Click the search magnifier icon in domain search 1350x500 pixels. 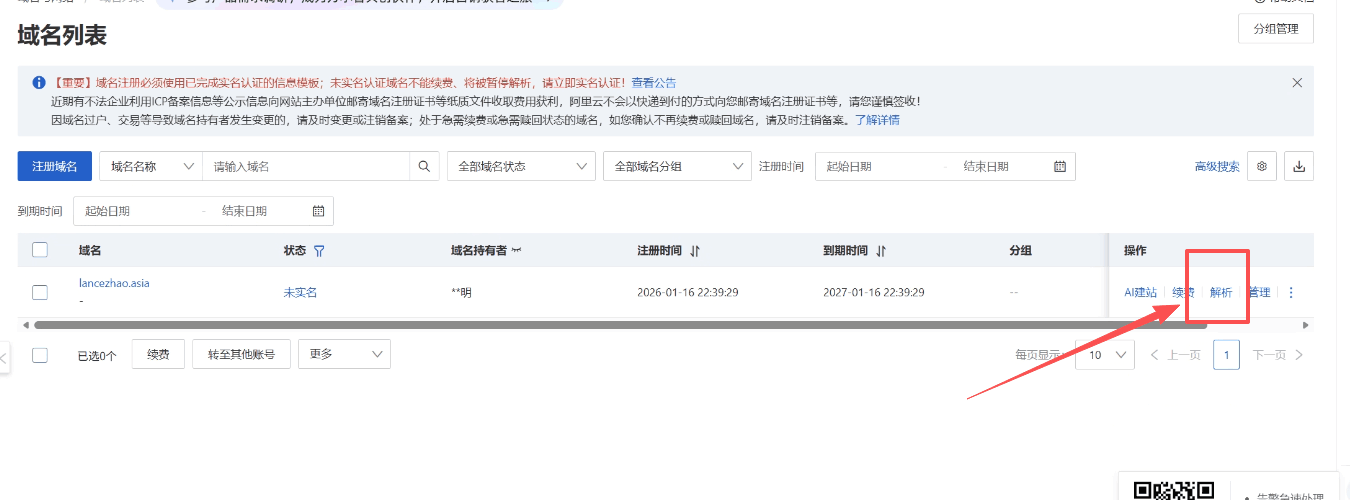[424, 166]
